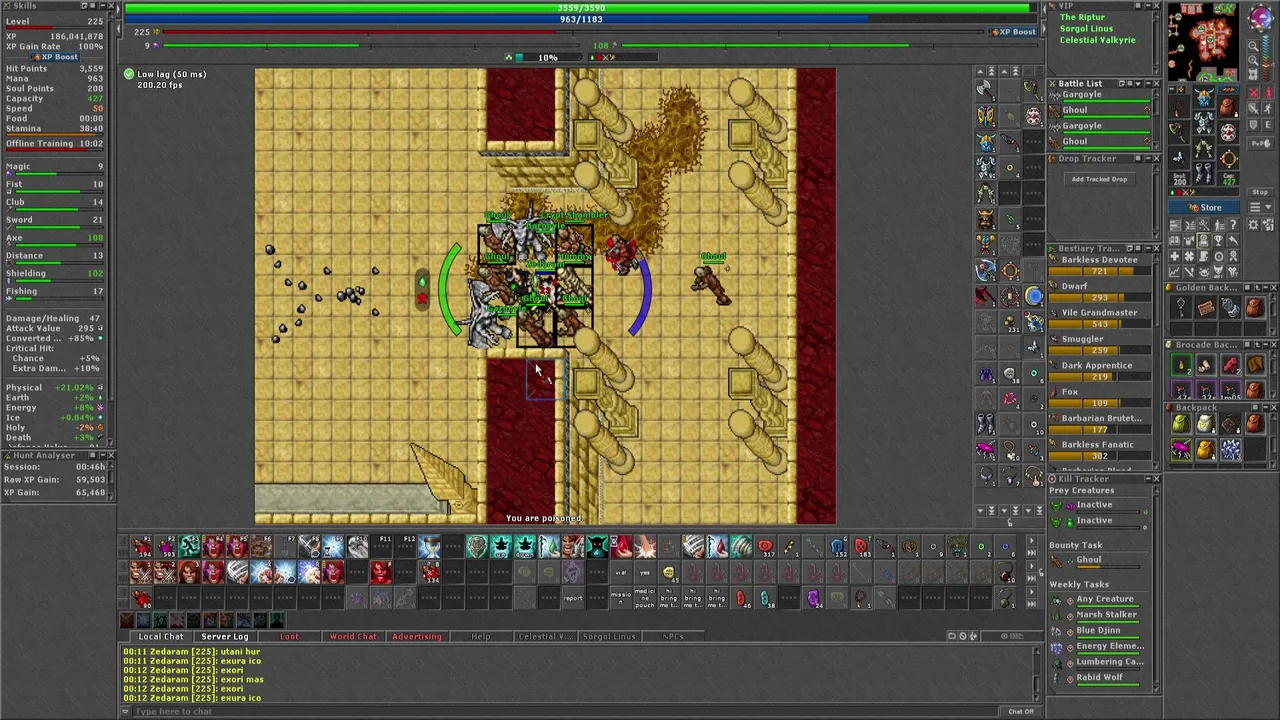Image resolution: width=1280 pixels, height=720 pixels.
Task: Click the green health bar showing 3559/3590
Action: (x=580, y=8)
